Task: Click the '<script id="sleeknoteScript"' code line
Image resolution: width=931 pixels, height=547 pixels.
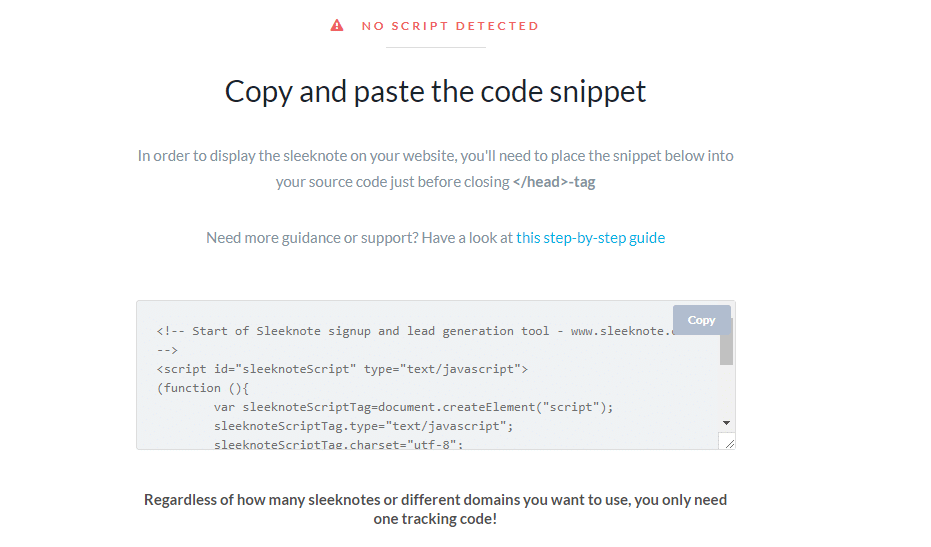Action: [x=342, y=369]
